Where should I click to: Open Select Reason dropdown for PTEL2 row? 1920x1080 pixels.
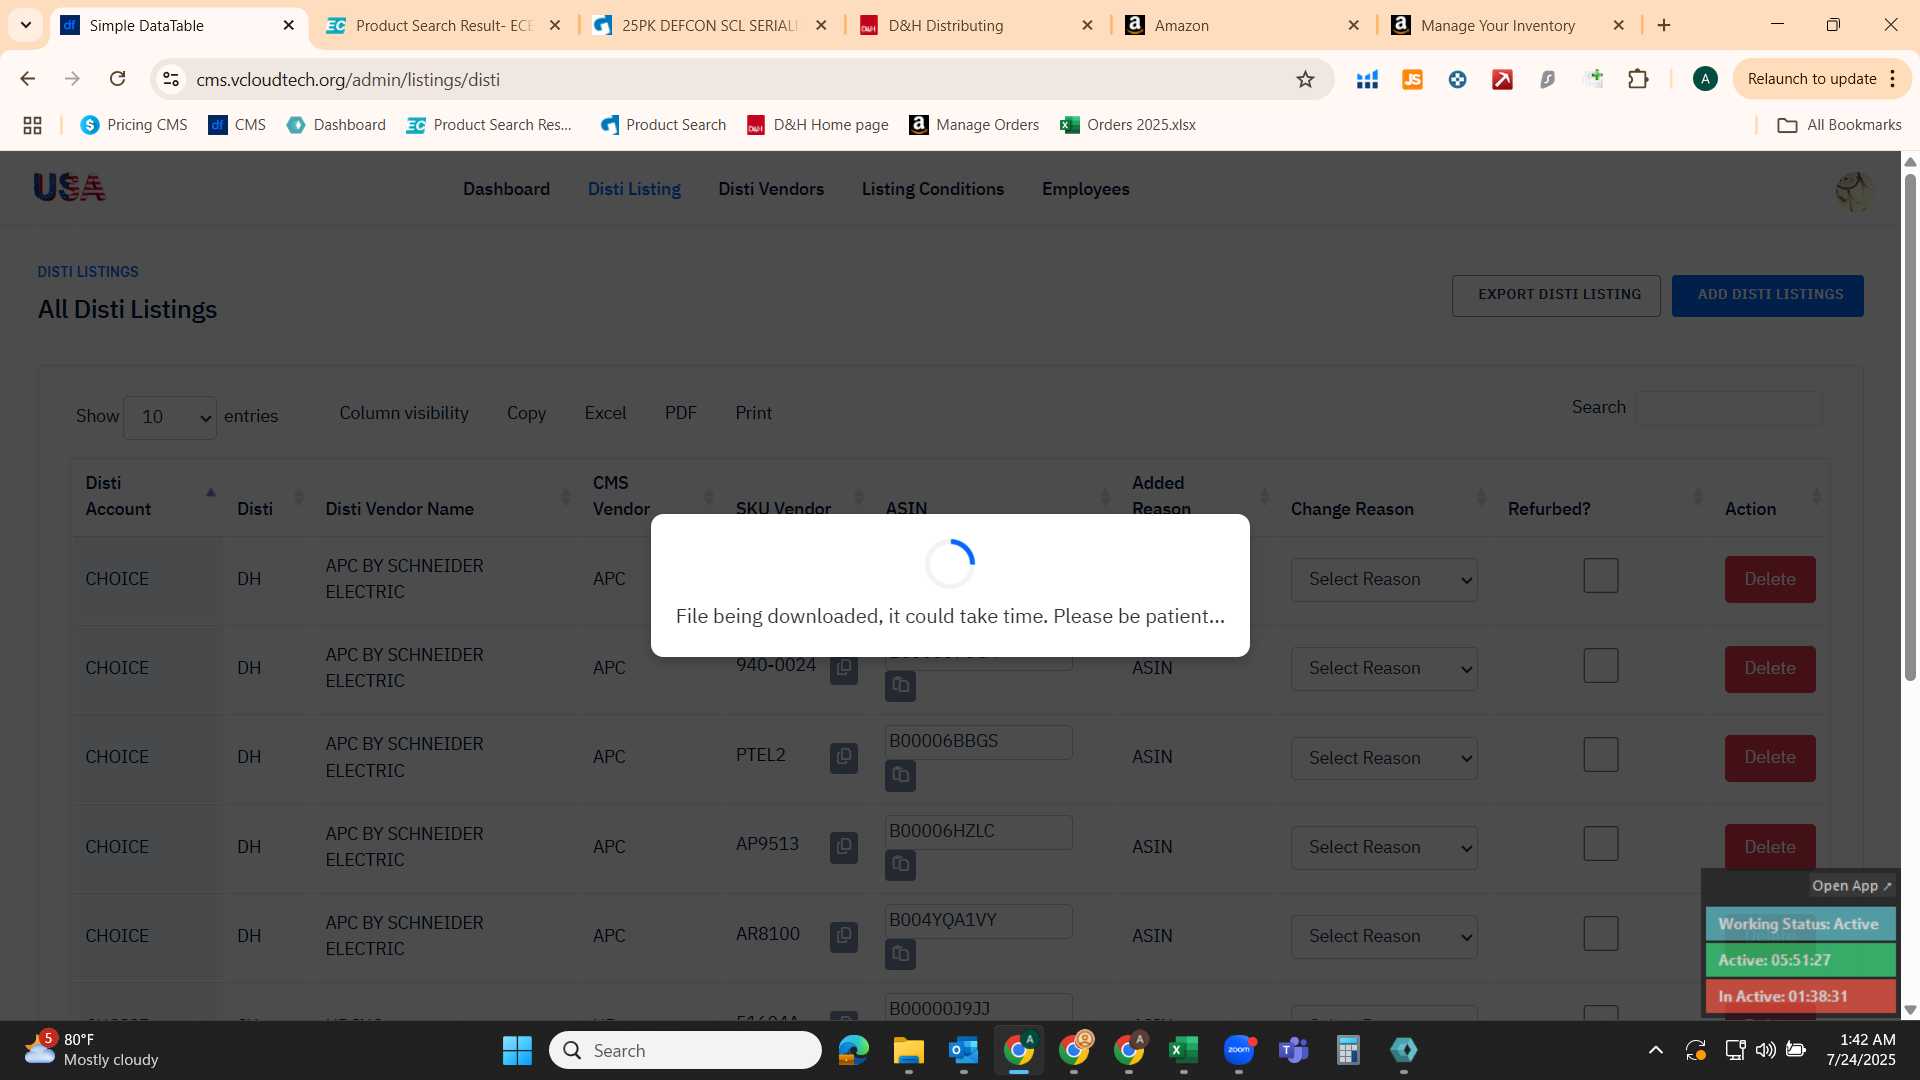pyautogui.click(x=1384, y=758)
